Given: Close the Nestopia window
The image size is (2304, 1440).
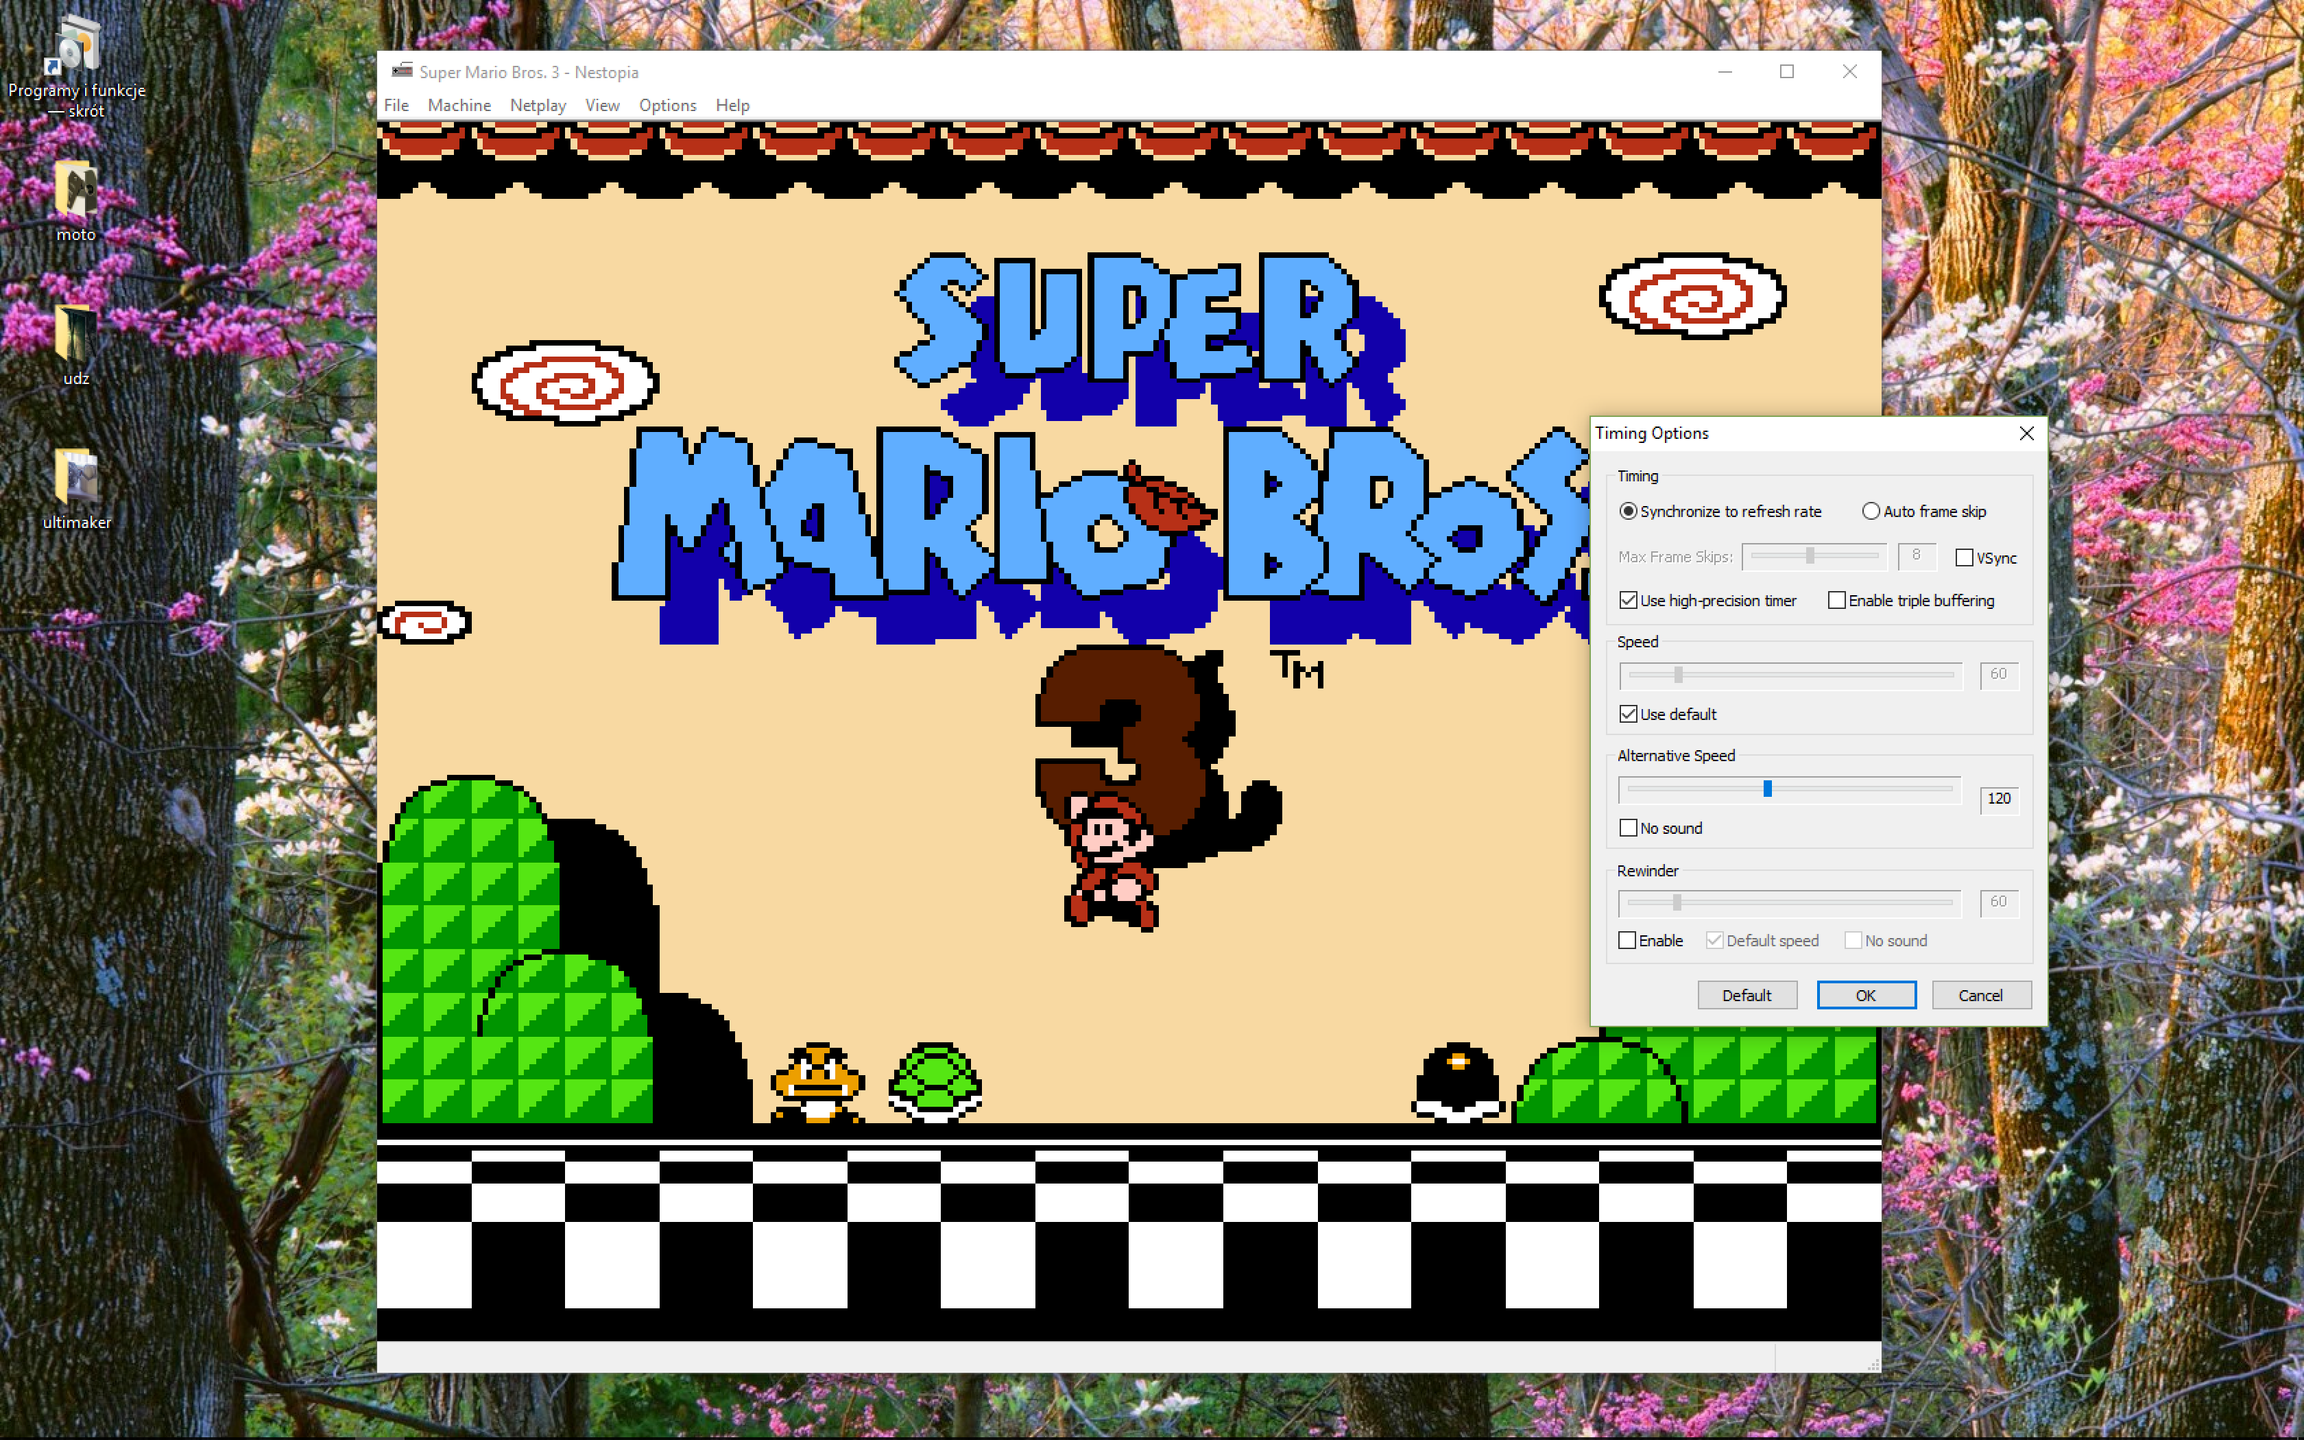Looking at the screenshot, I should coord(1850,71).
